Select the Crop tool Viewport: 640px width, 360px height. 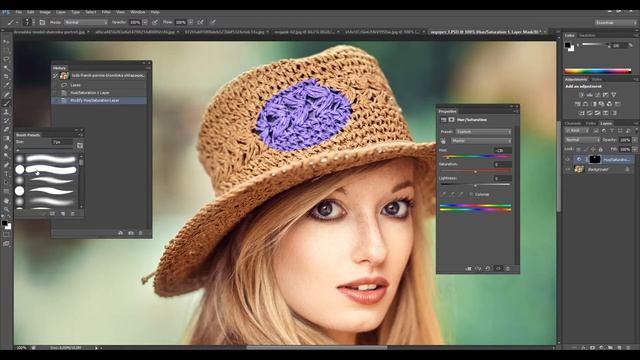pyautogui.click(x=6, y=76)
